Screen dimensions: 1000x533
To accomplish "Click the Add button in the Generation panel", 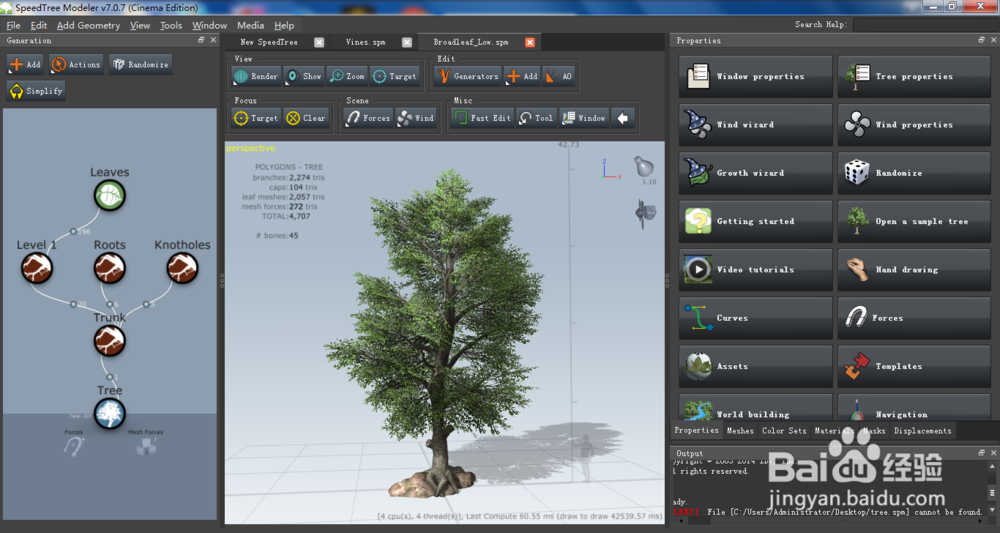I will coord(26,64).
